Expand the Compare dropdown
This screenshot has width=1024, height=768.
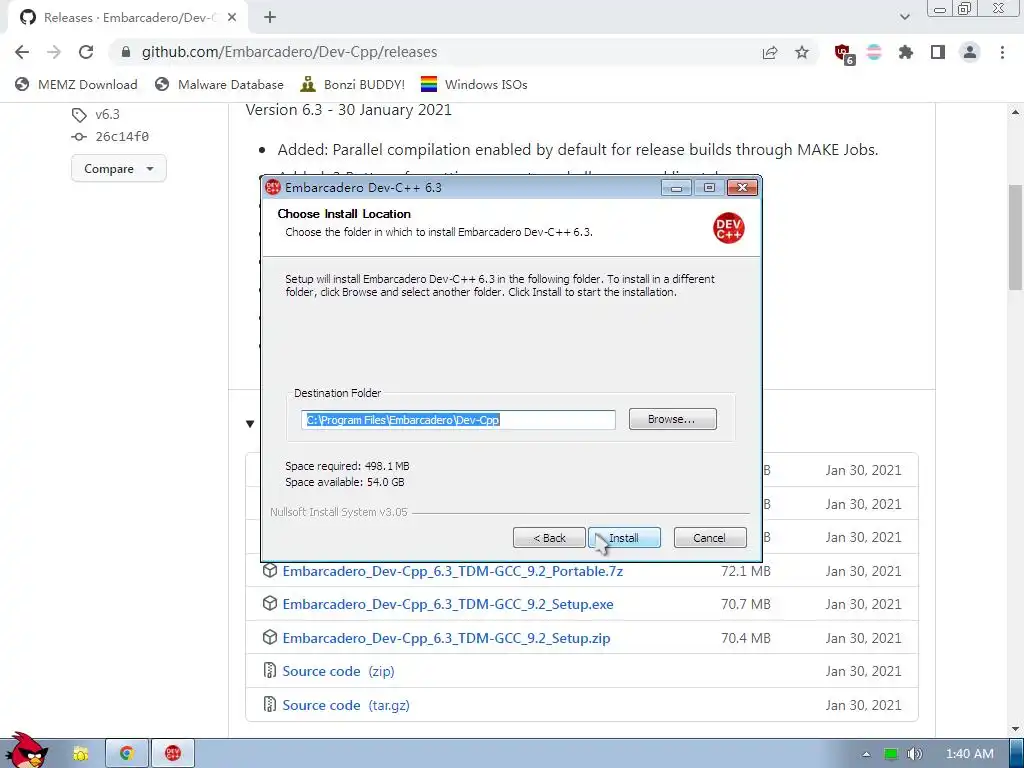(x=119, y=168)
